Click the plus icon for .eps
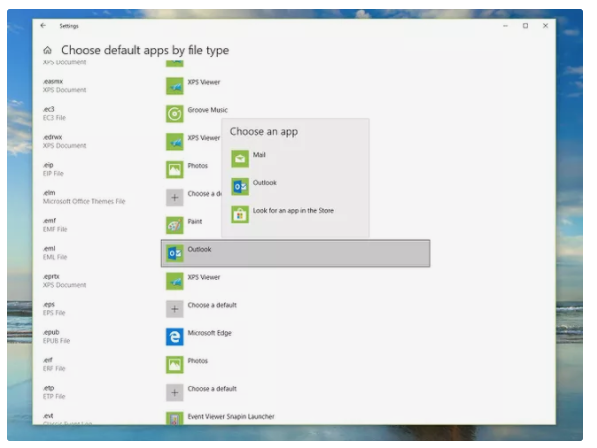This screenshot has width=597, height=448. tap(175, 309)
